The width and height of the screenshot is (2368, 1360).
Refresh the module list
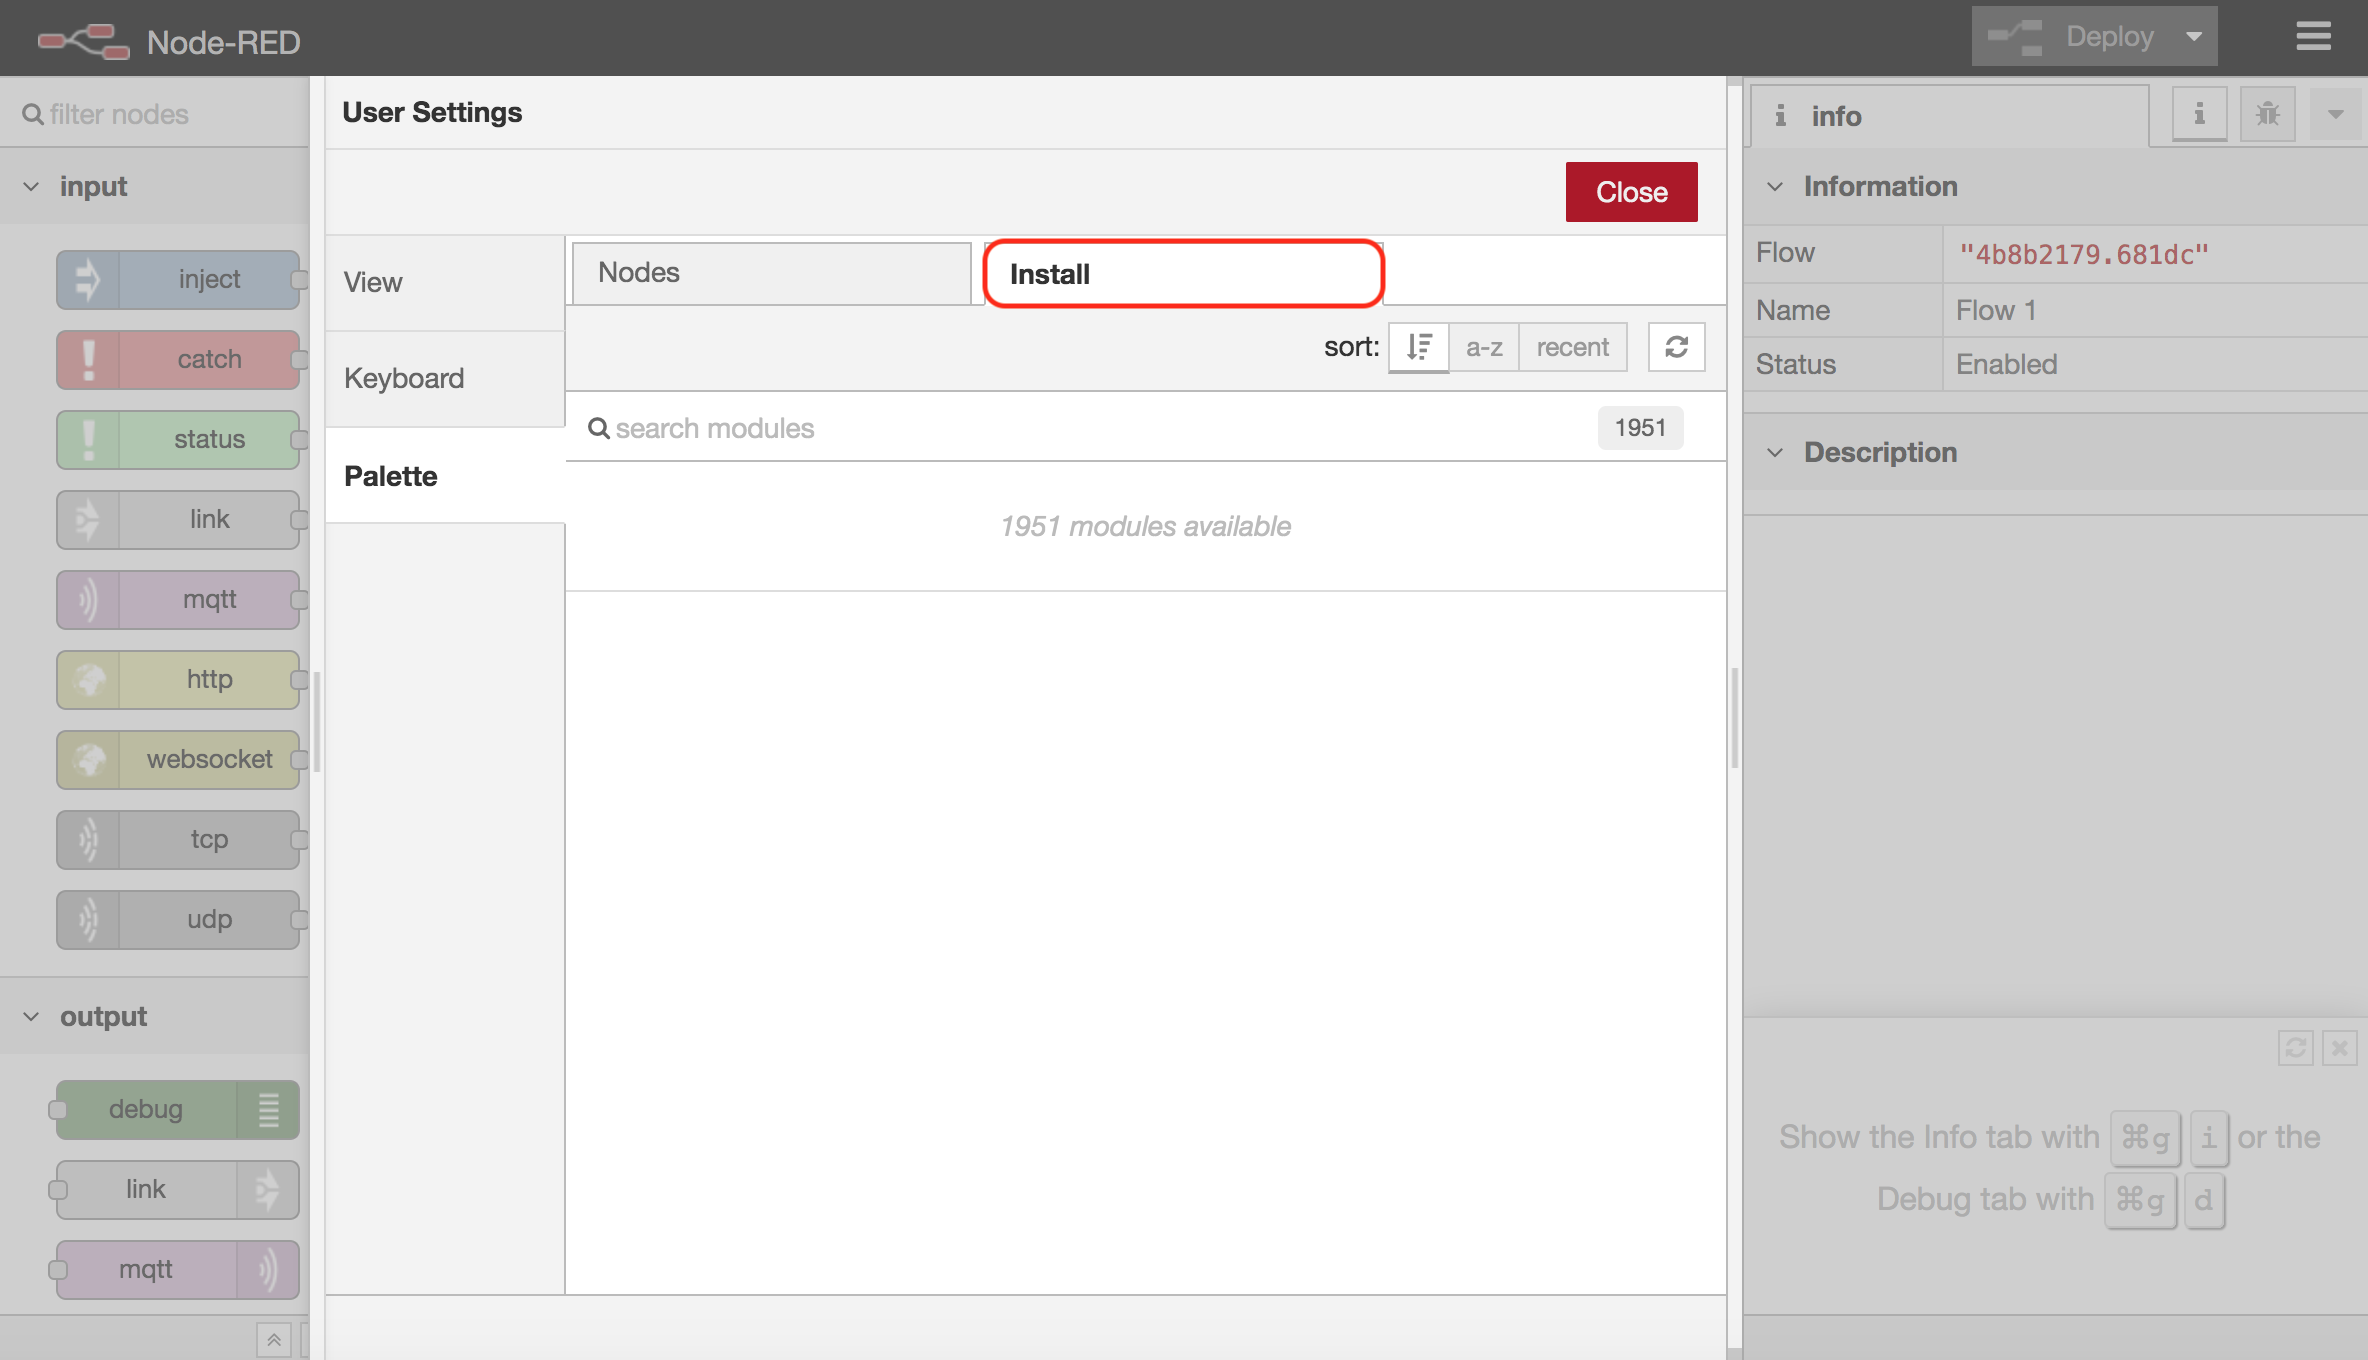point(1676,347)
